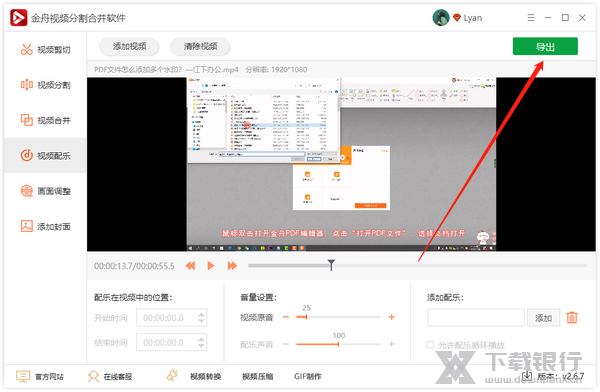
Task: Click the video preview frame
Action: tap(341, 164)
